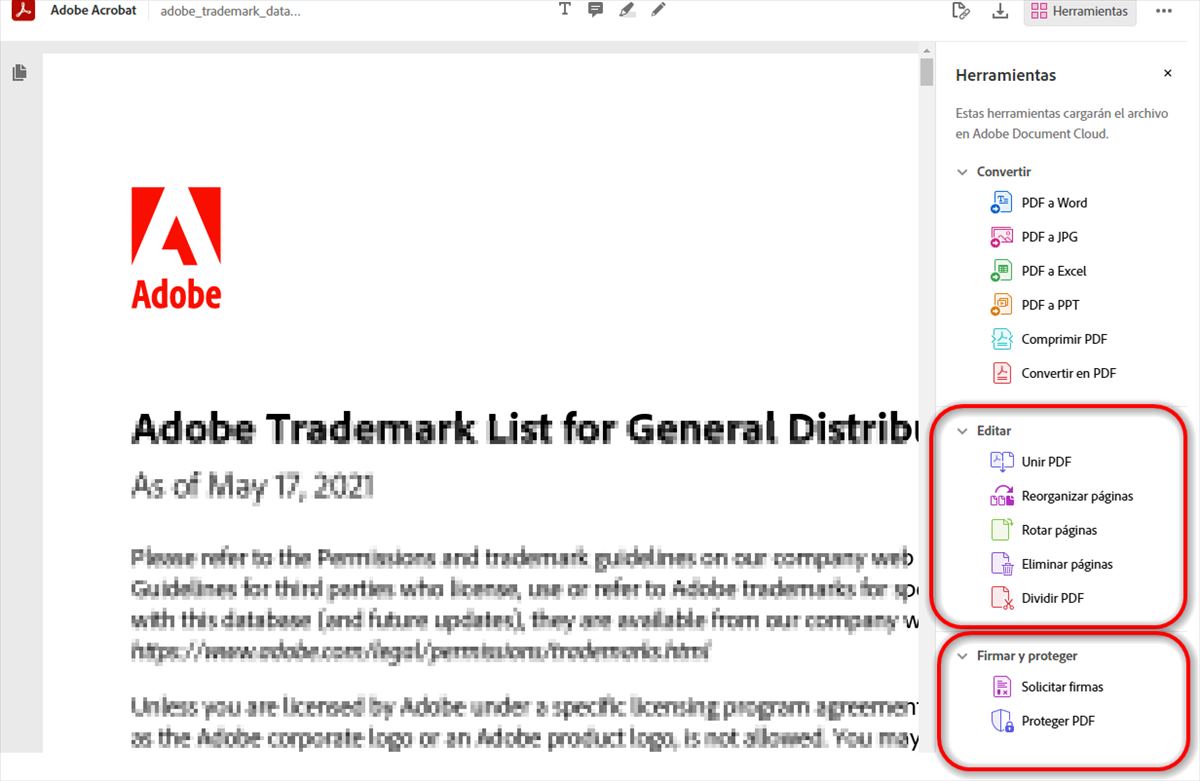Screen dimensions: 1200x781
Task: Click the Convertir en PDF icon
Action: pyautogui.click(x=1002, y=373)
